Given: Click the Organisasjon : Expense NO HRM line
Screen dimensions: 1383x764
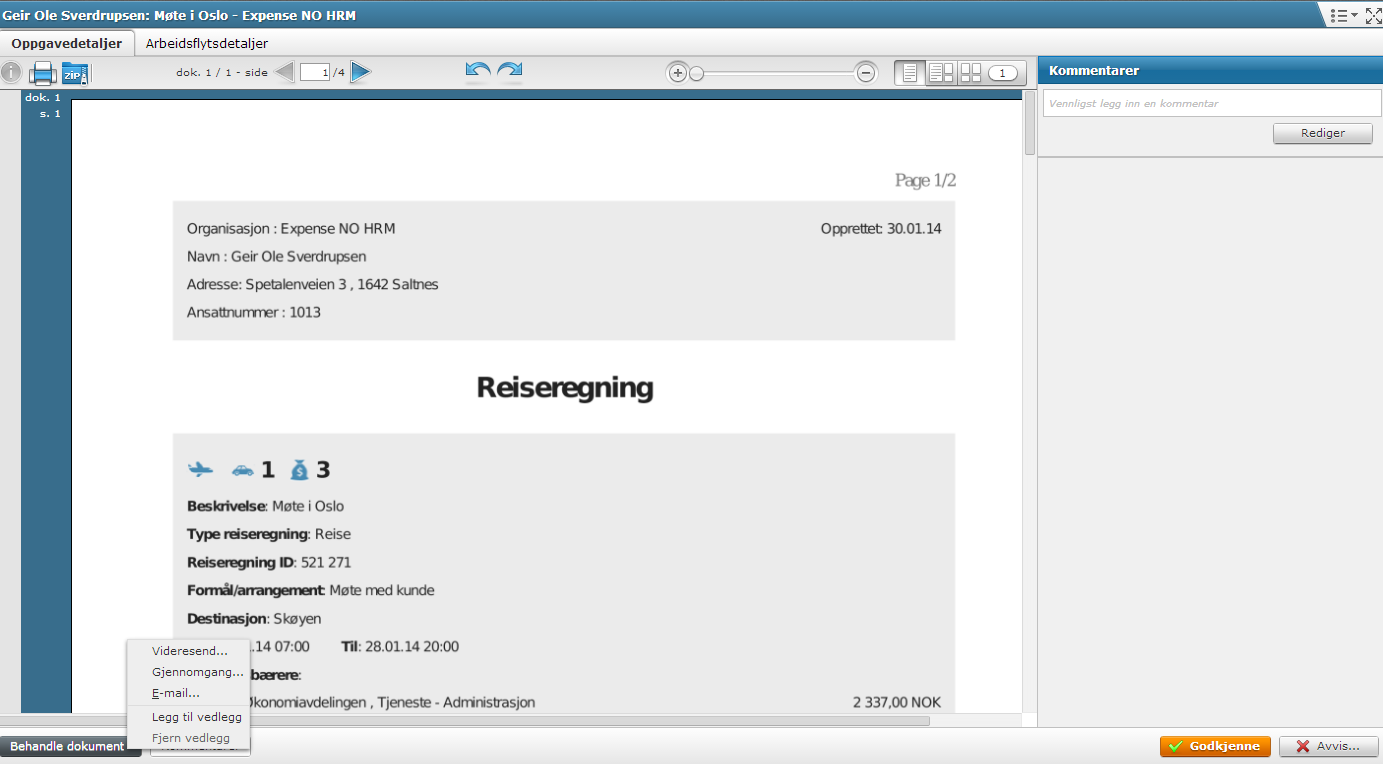Looking at the screenshot, I should pyautogui.click(x=291, y=229).
